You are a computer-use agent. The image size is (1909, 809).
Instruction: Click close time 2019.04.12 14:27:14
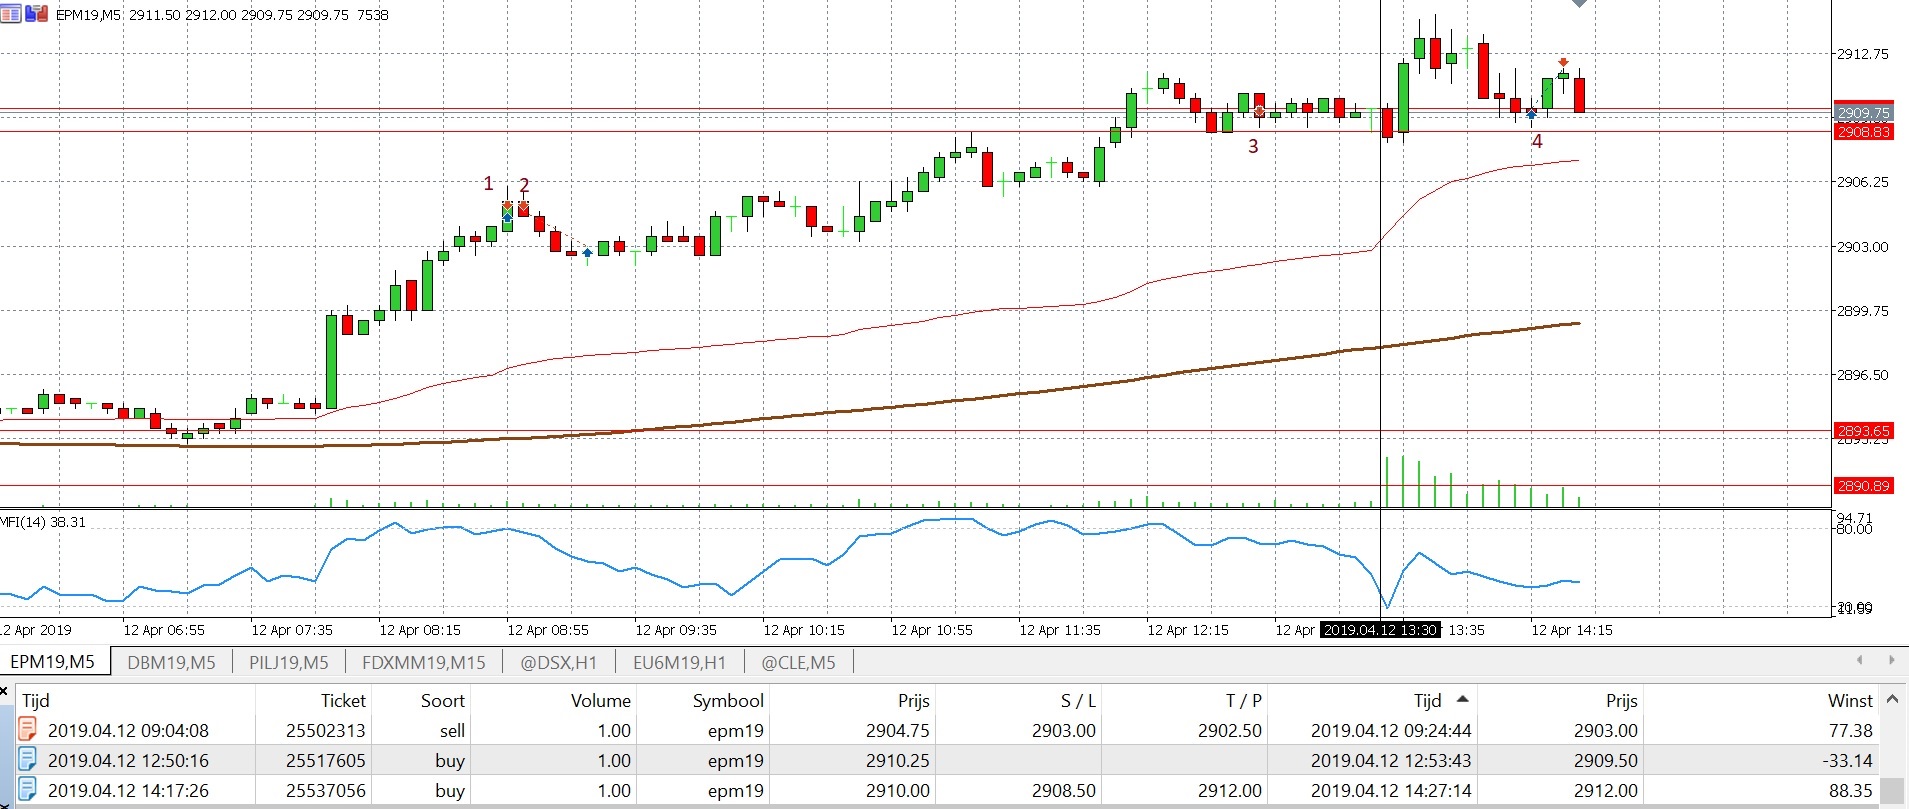pyautogui.click(x=1391, y=791)
